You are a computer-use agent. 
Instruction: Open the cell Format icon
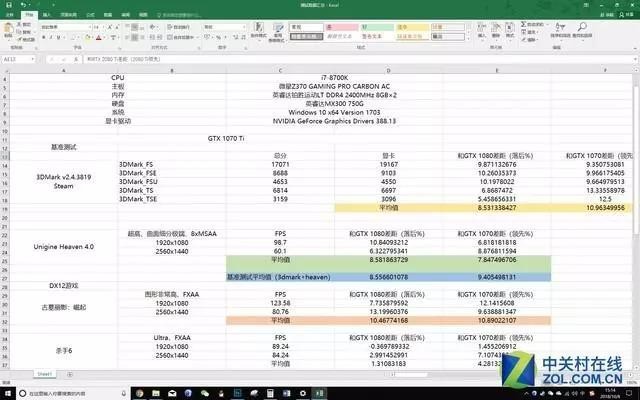510,30
